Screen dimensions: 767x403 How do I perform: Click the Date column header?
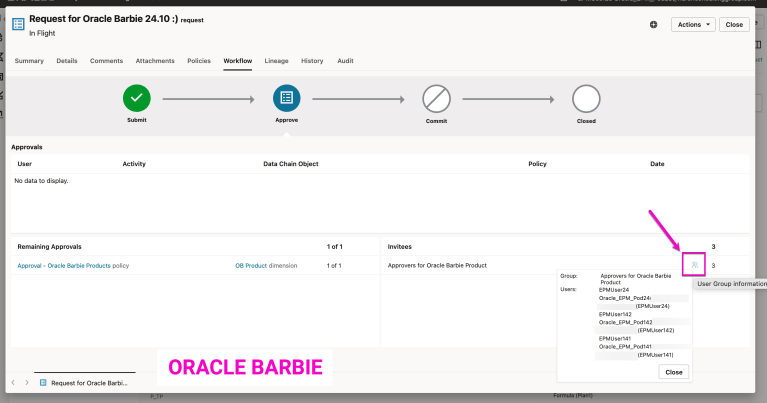657,164
